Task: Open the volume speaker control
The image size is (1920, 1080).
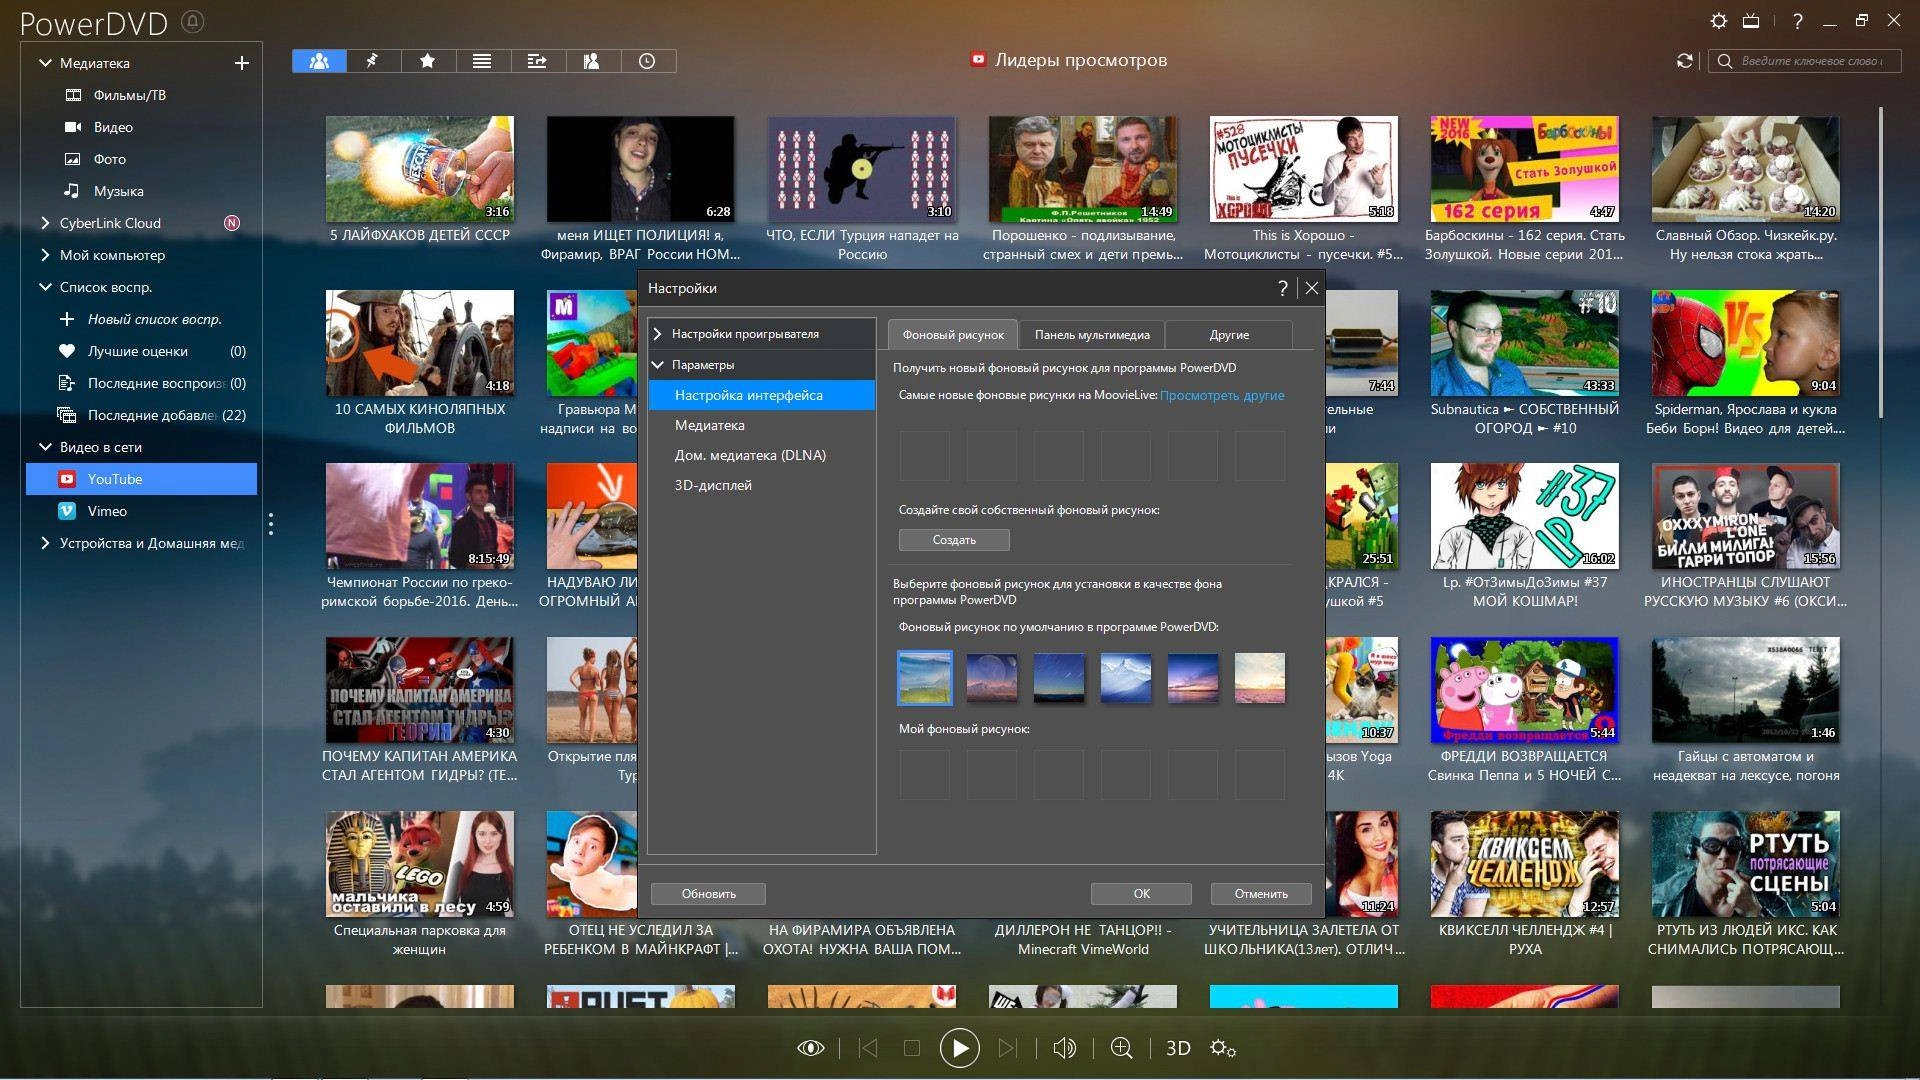Action: click(x=1065, y=1048)
